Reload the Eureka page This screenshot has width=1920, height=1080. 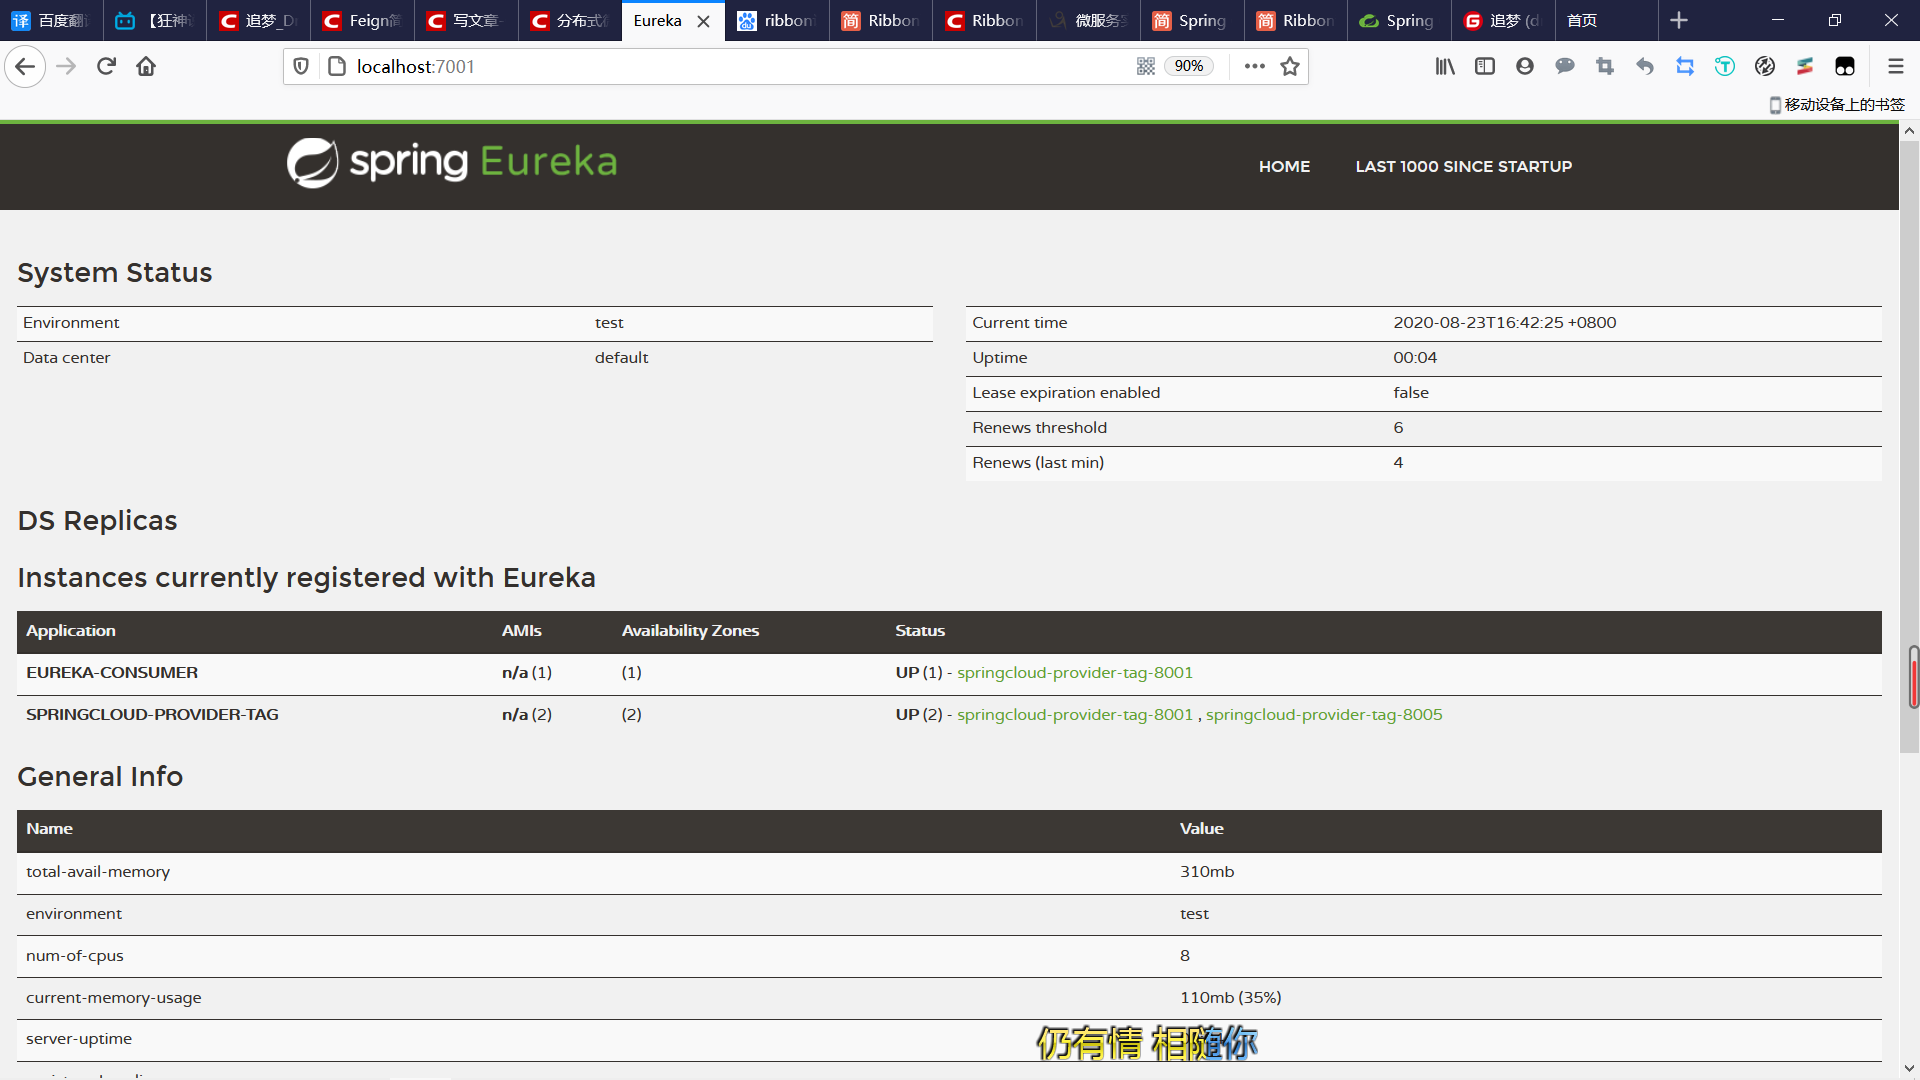106,66
